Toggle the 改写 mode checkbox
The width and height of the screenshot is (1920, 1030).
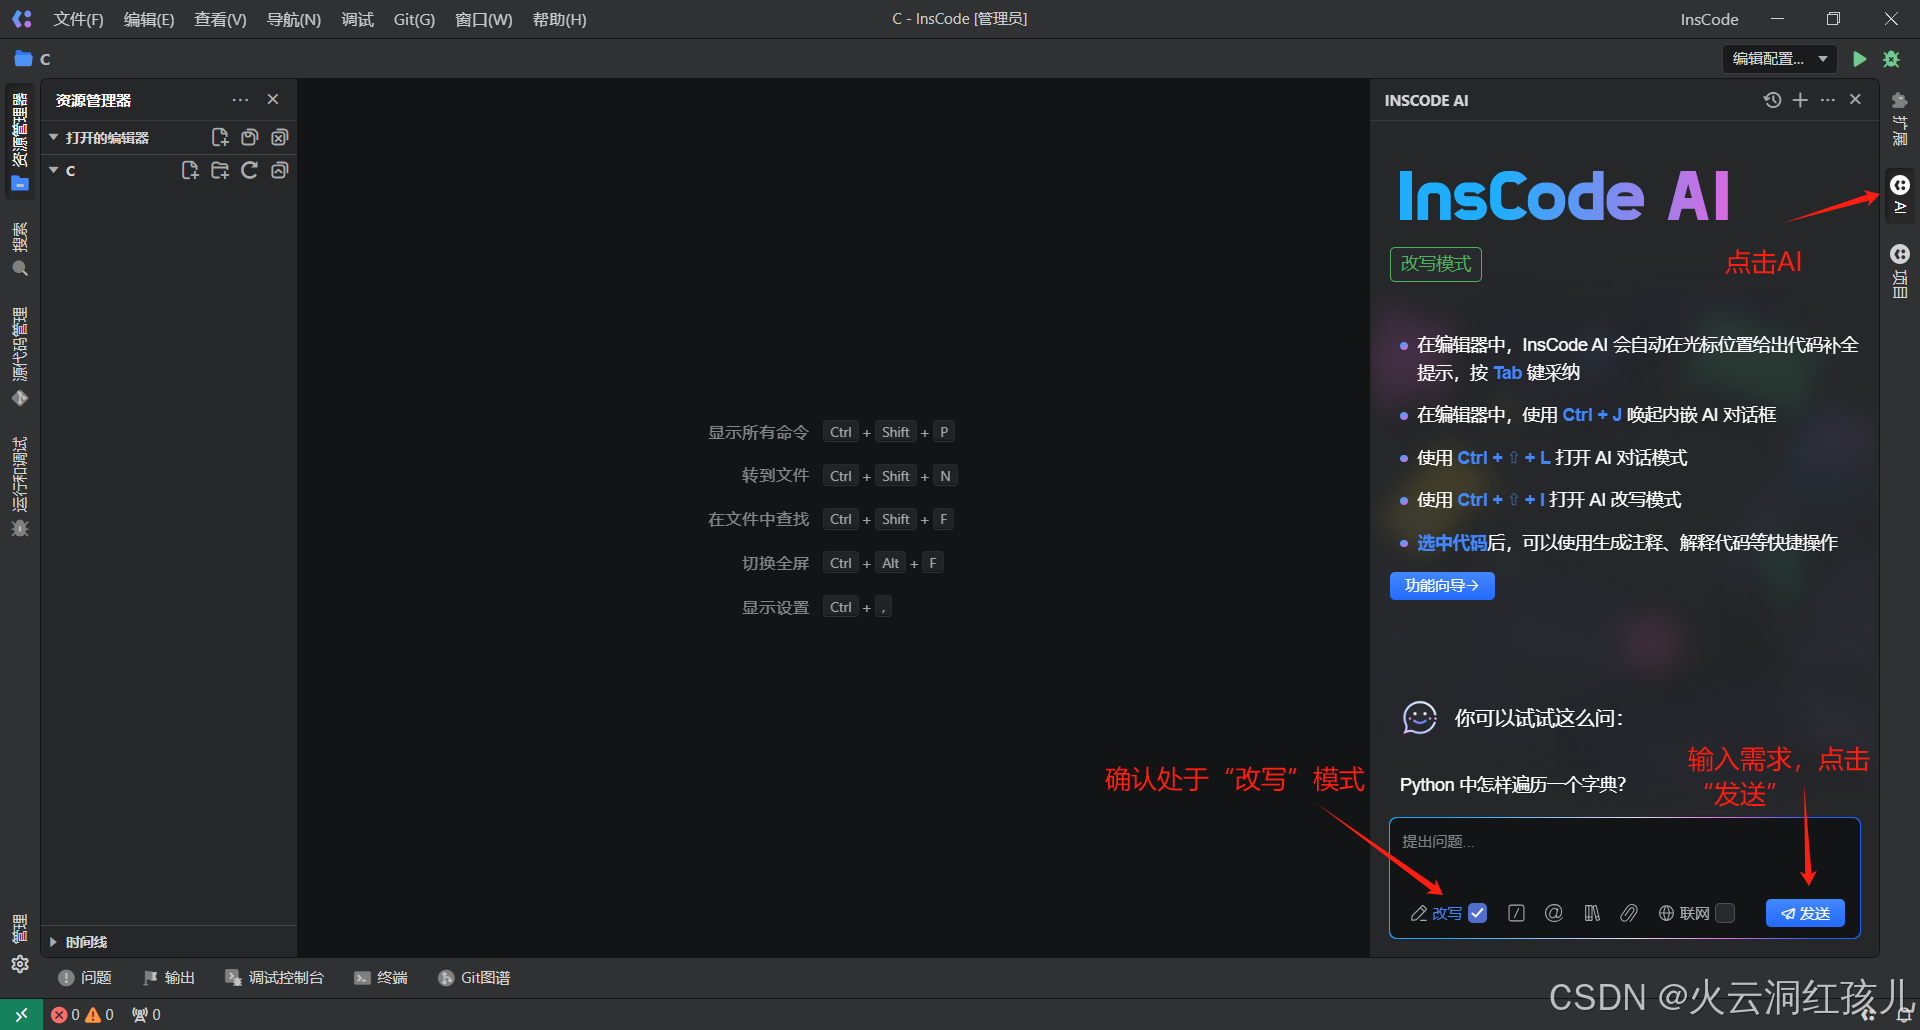tap(1478, 913)
